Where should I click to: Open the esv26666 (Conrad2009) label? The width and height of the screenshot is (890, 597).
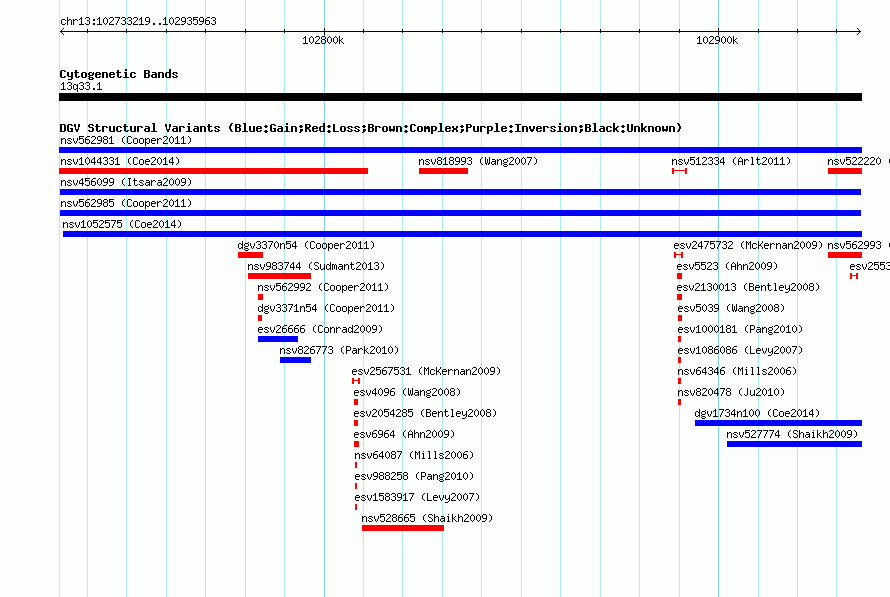(x=320, y=329)
